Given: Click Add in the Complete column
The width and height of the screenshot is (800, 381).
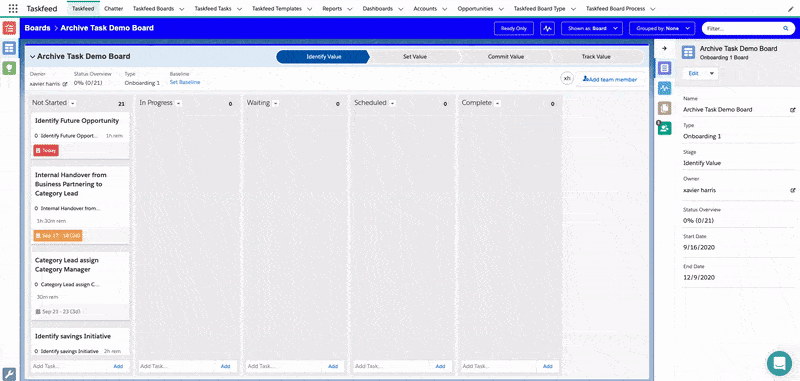Looking at the screenshot, I should [547, 366].
